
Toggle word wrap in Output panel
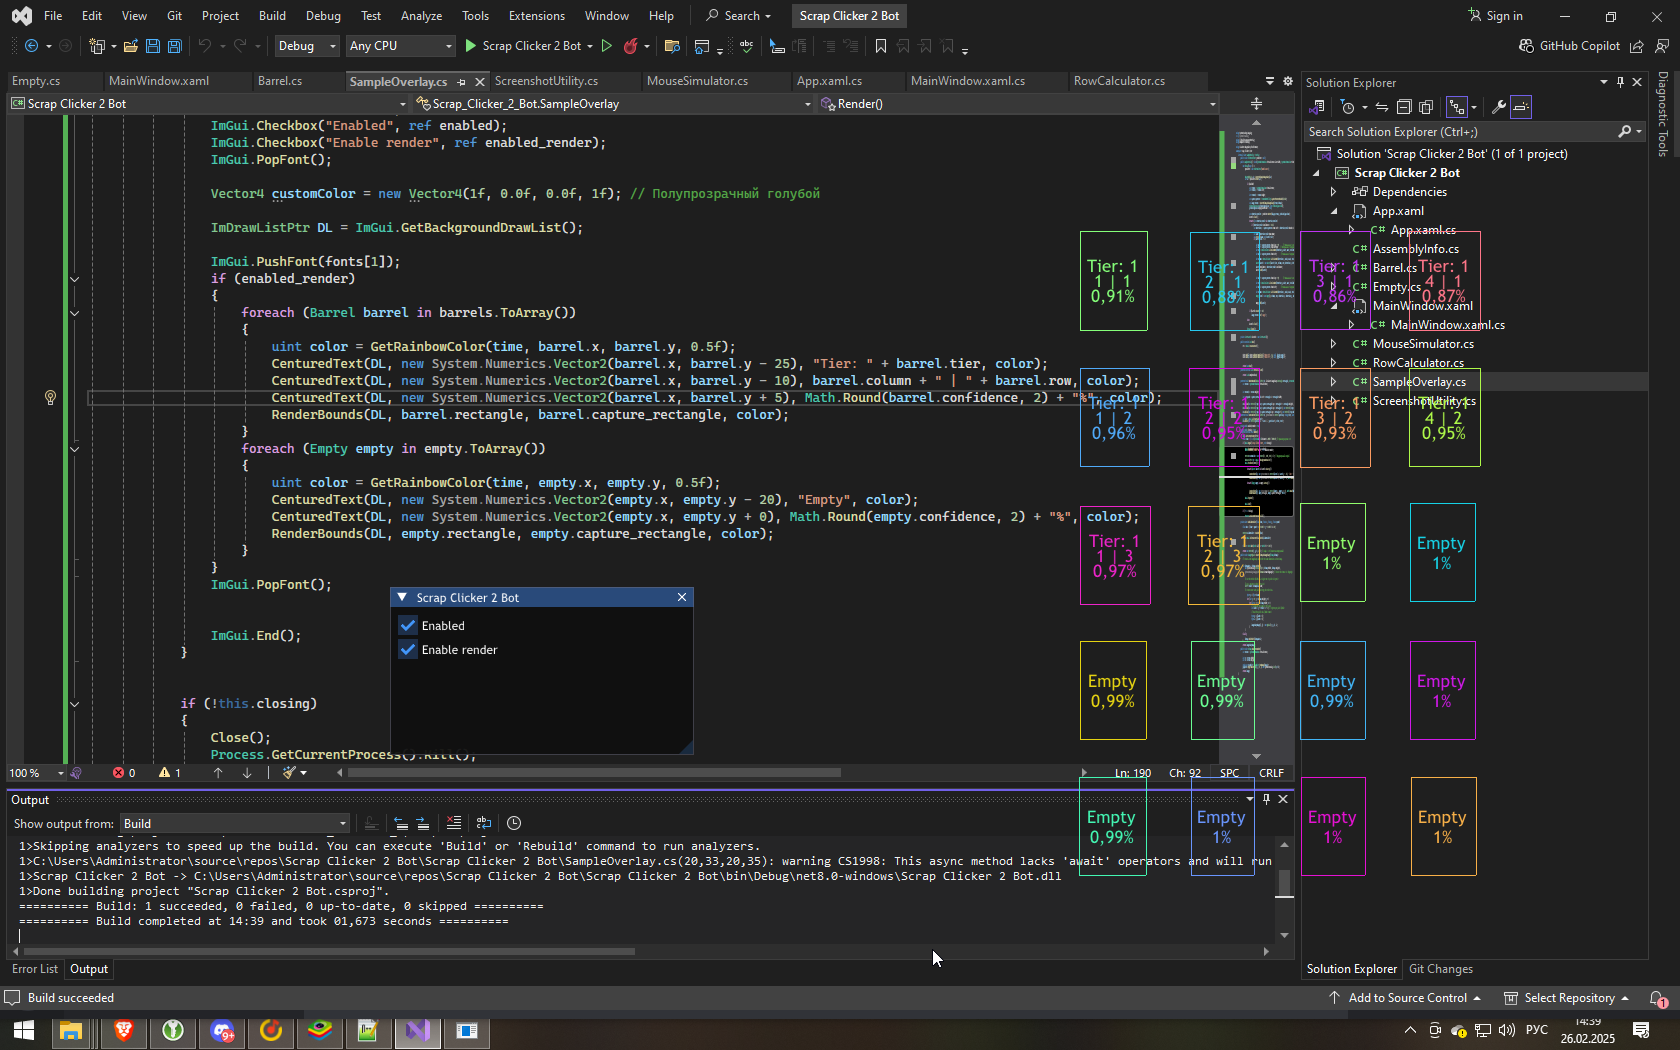point(484,823)
